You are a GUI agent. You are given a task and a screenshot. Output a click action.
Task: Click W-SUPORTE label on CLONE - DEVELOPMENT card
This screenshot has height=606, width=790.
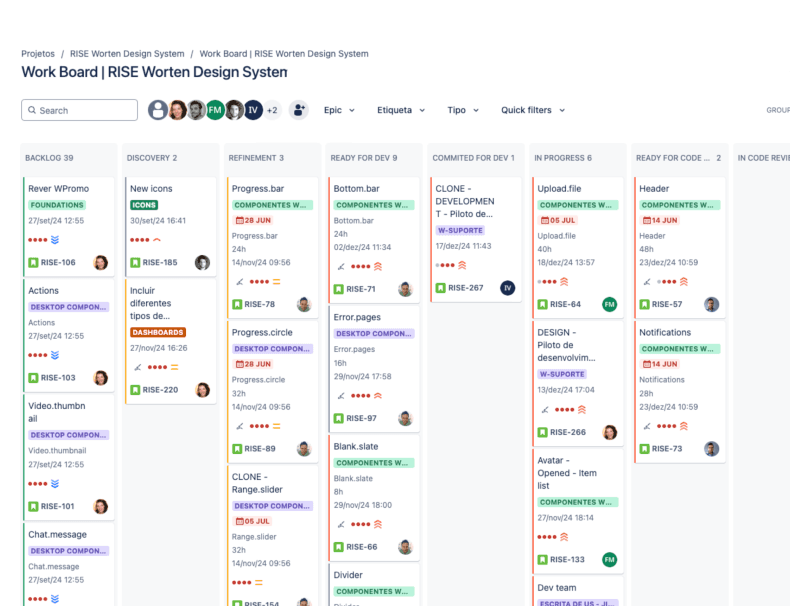(460, 230)
